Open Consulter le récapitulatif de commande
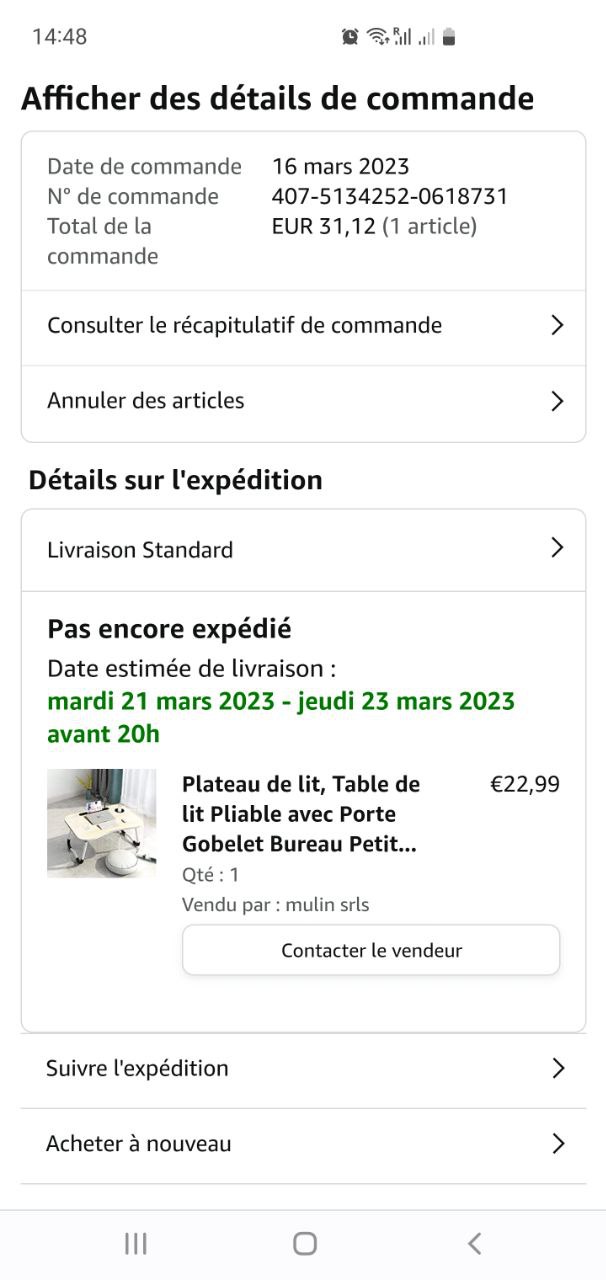This screenshot has width=606, height=1280. (244, 325)
